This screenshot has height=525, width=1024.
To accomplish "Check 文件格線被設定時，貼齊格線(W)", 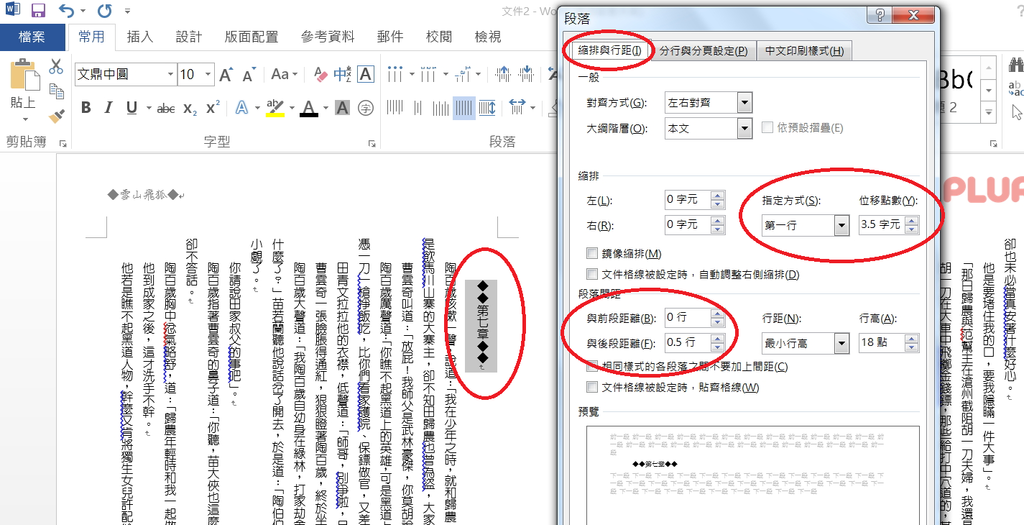I will tap(592, 388).
